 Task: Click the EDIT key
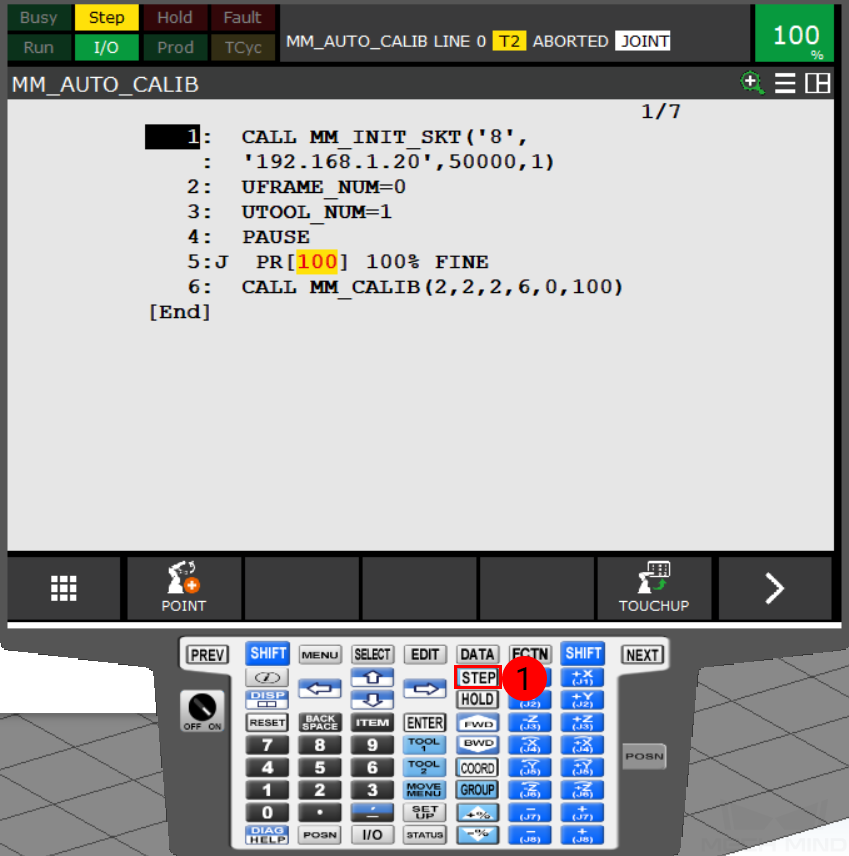coord(425,654)
